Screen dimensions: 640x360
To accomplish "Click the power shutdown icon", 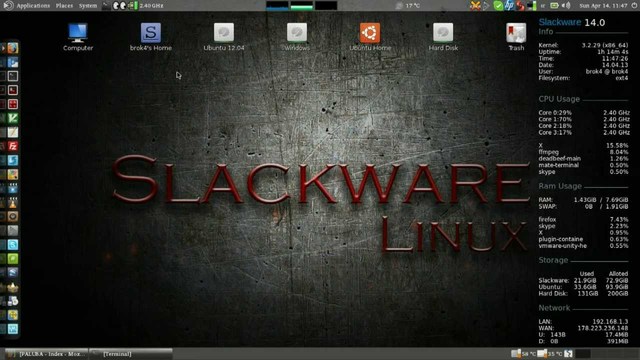I will click(x=634, y=6).
